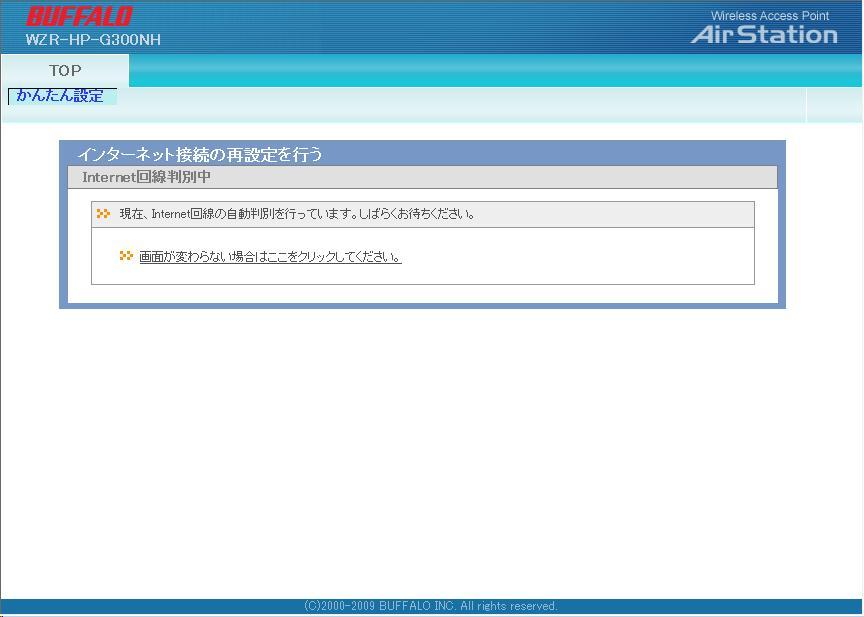Viewport: 864px width, 617px height.
Task: Click the empty cell right of submenu bar
Action: 834,104
